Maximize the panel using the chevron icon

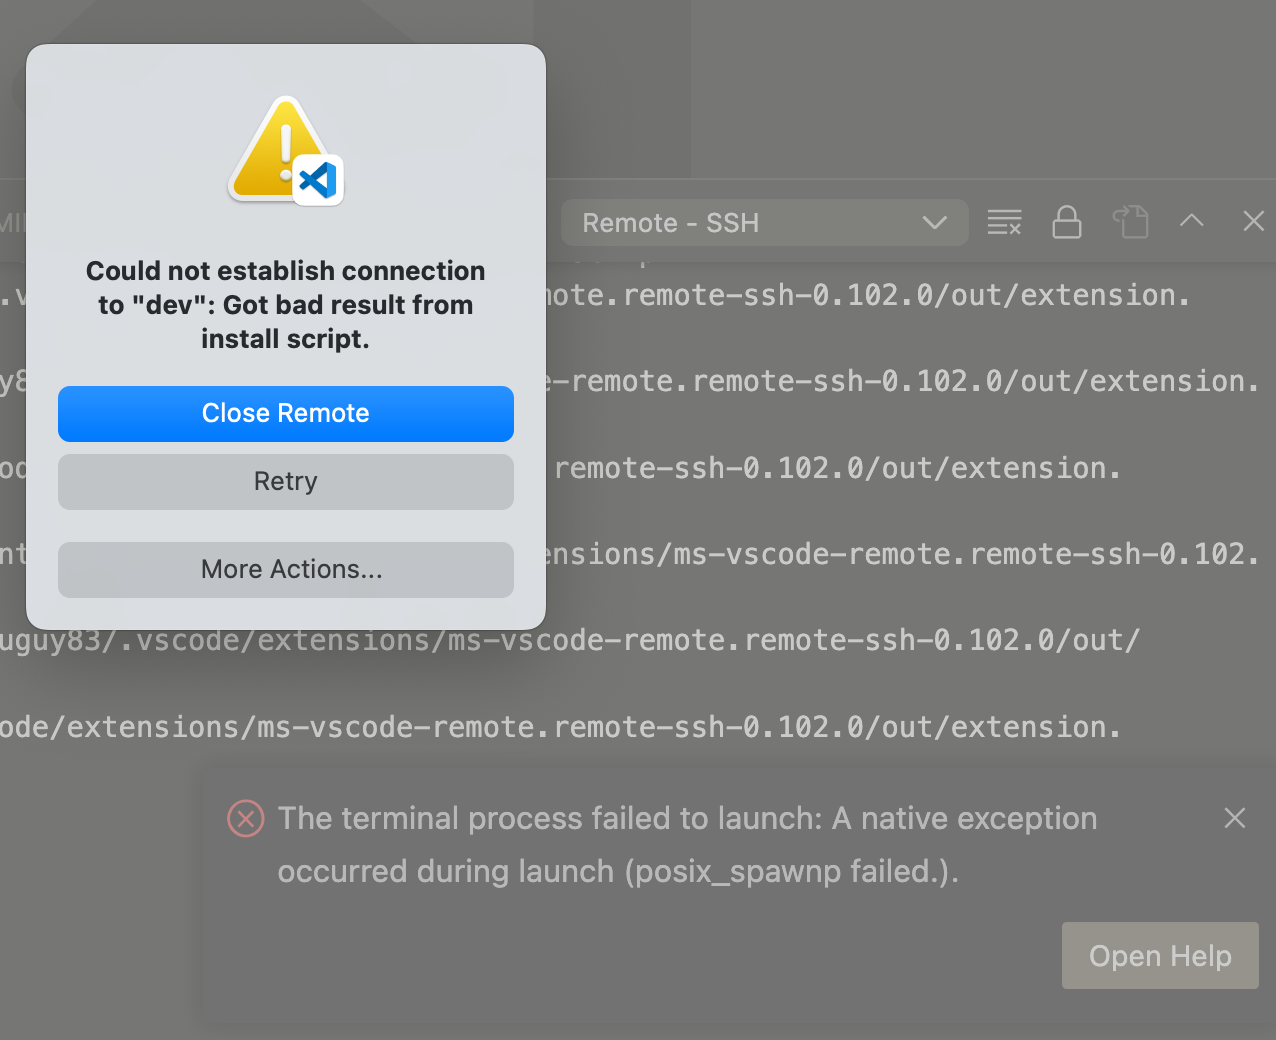click(x=1191, y=221)
